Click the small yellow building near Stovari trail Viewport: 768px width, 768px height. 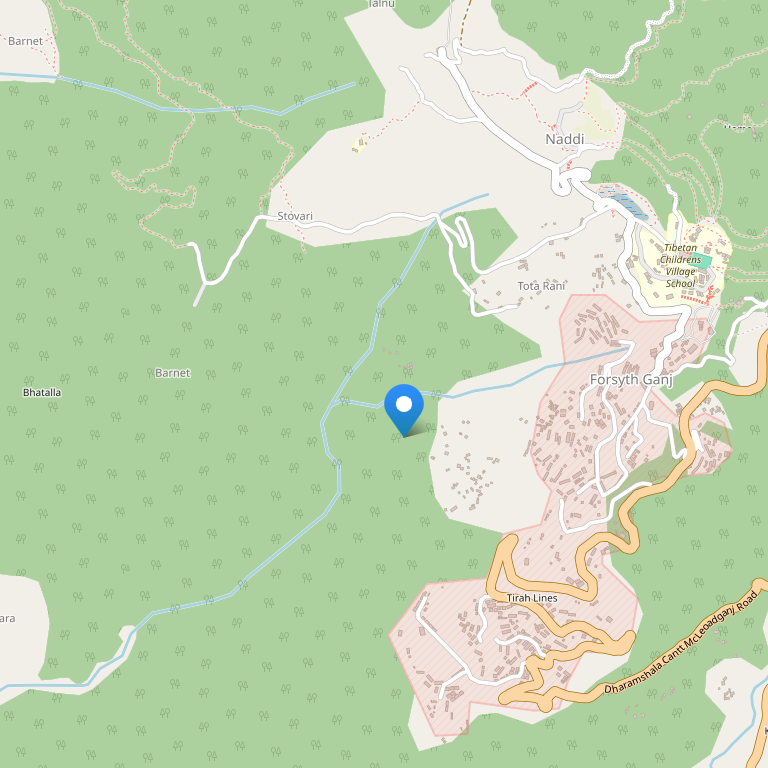(359, 144)
